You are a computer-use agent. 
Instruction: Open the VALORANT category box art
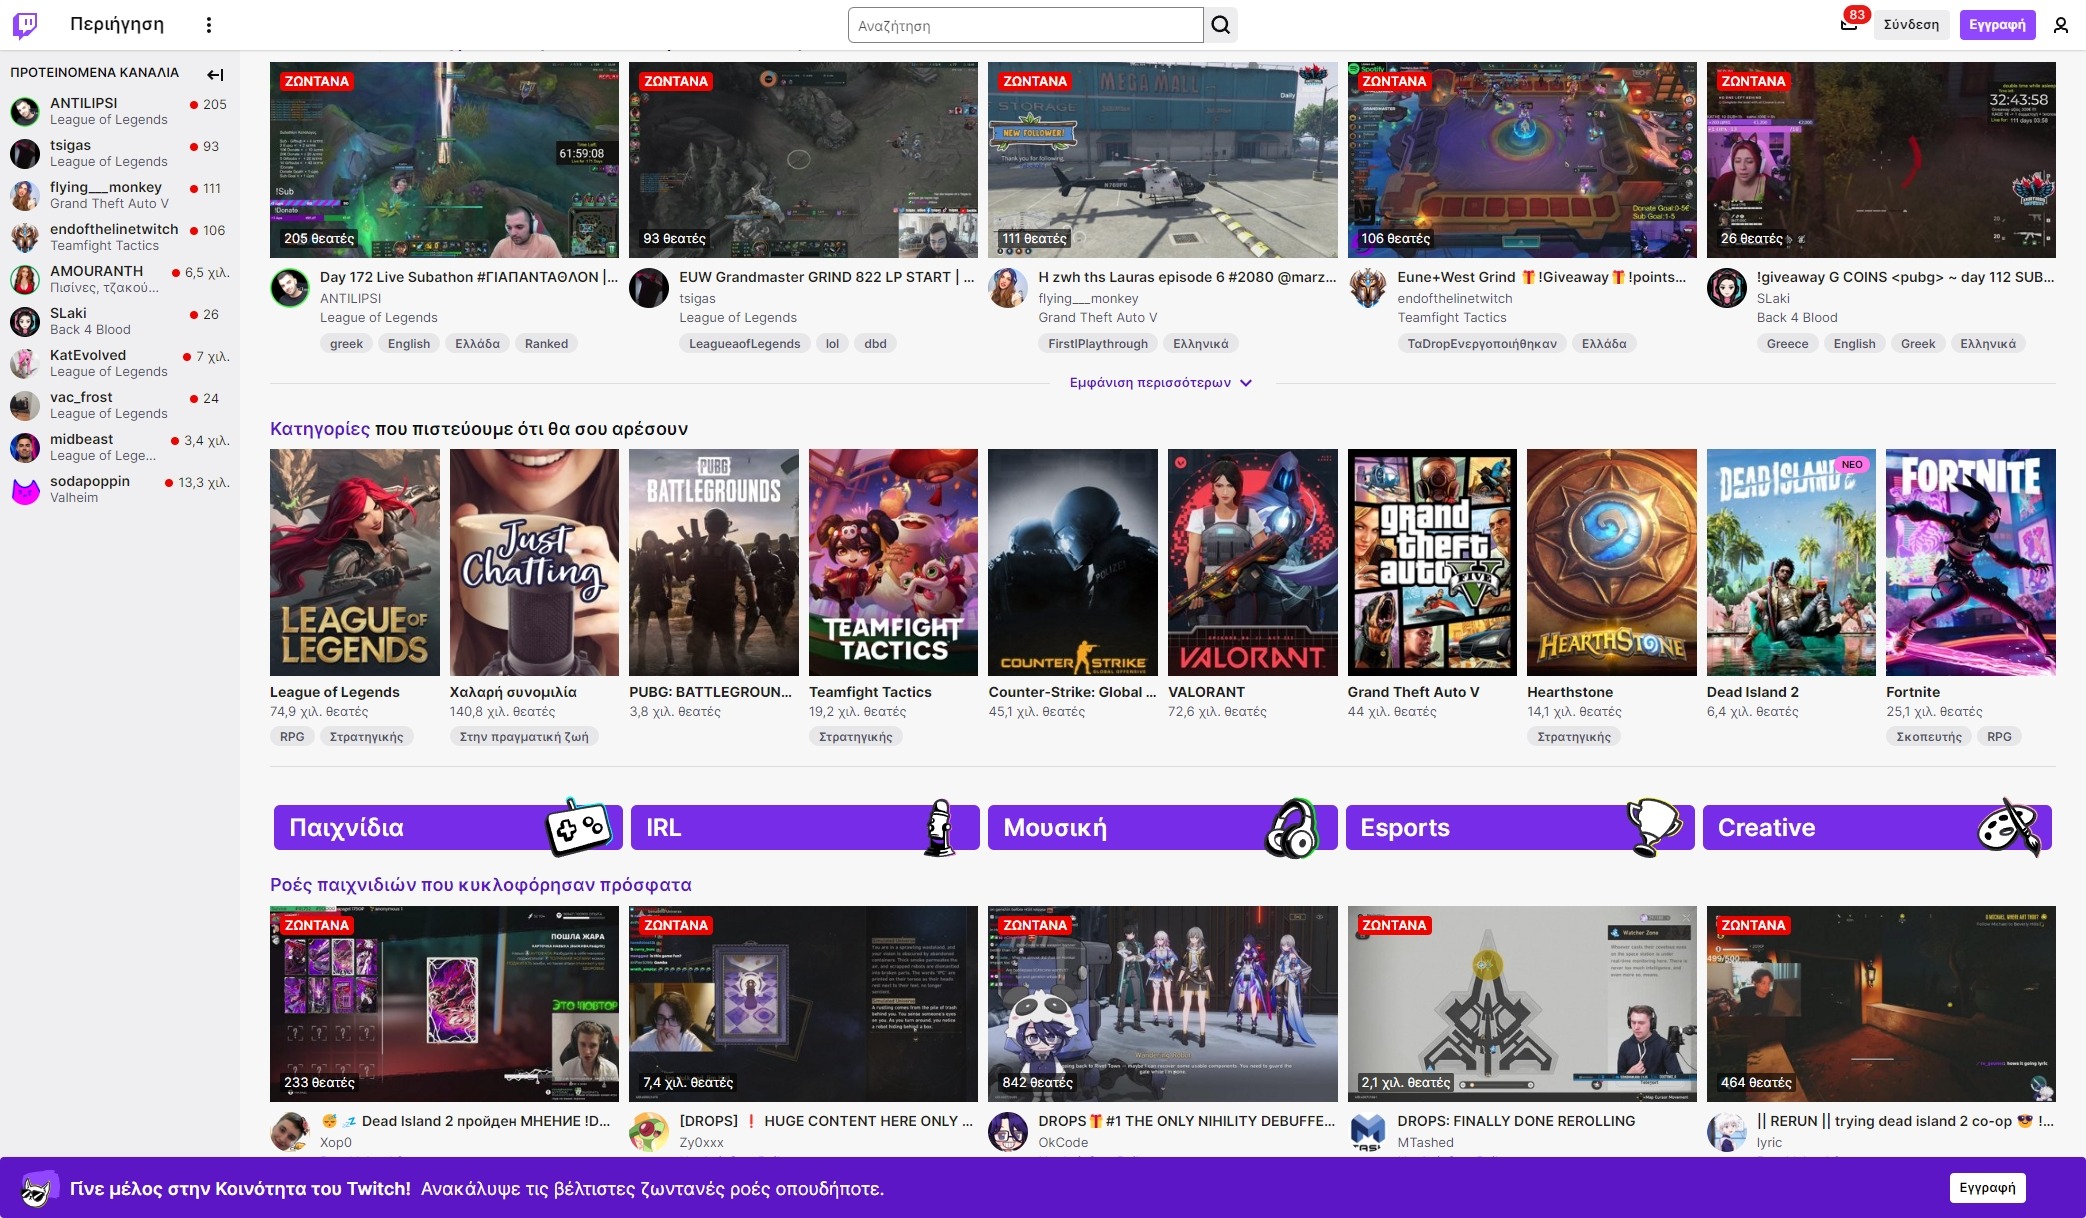click(1252, 562)
